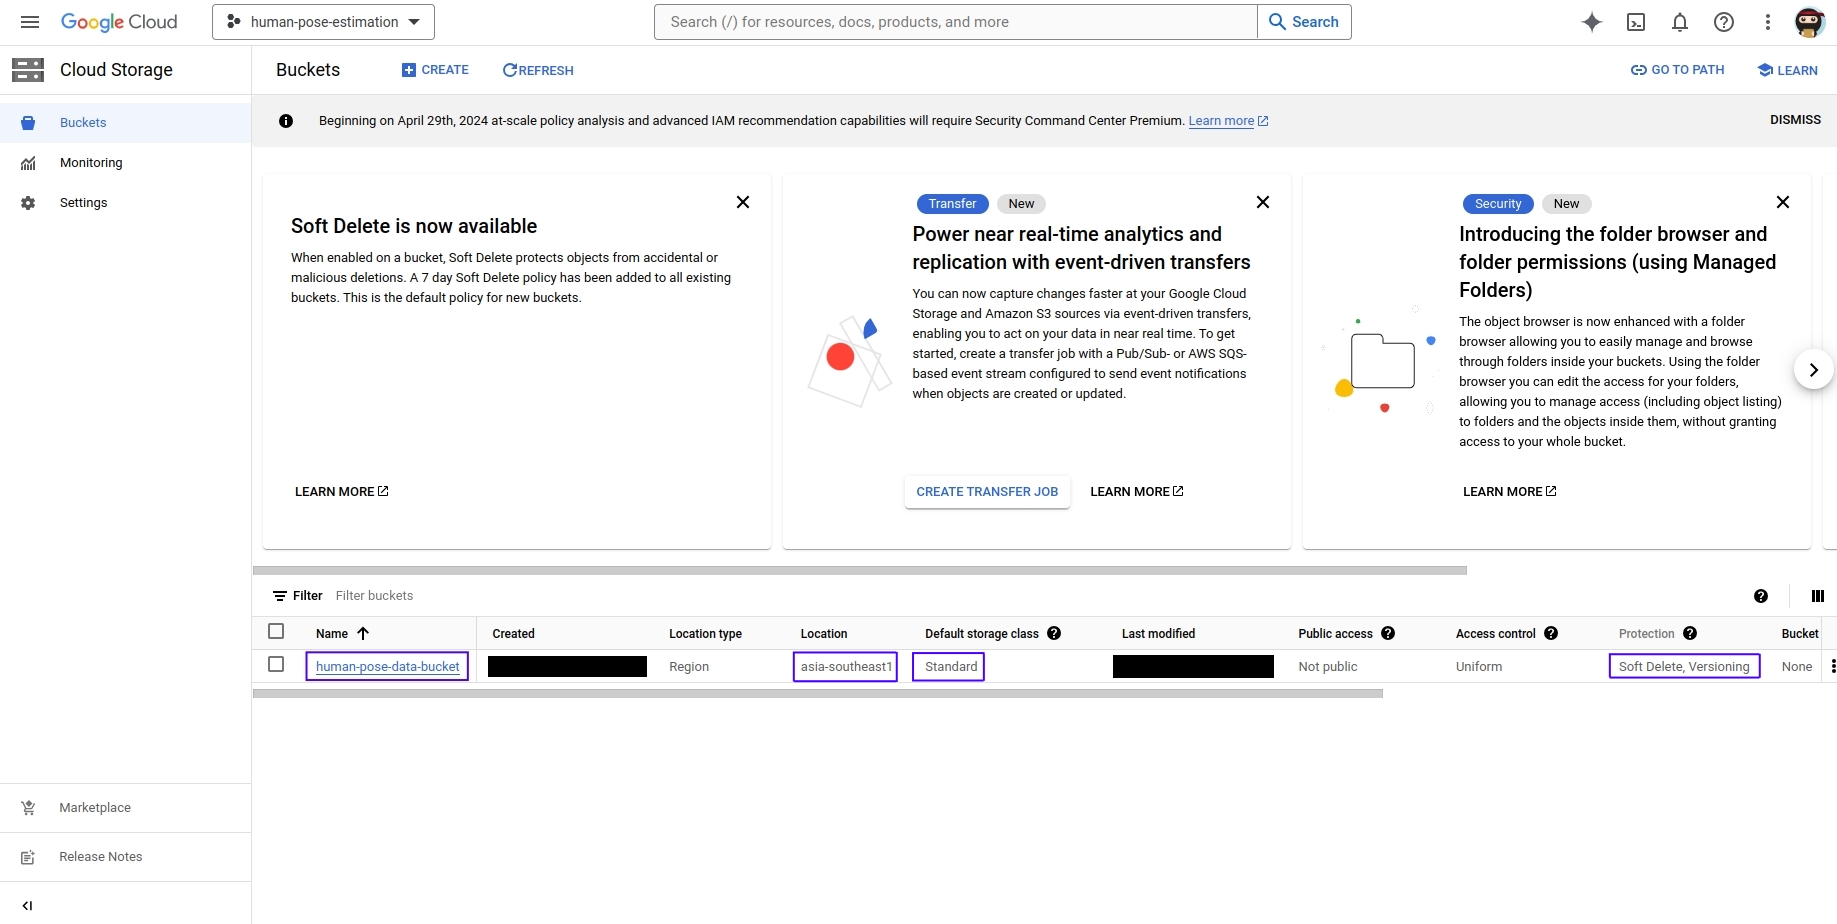Open Protection column help icon

point(1690,633)
